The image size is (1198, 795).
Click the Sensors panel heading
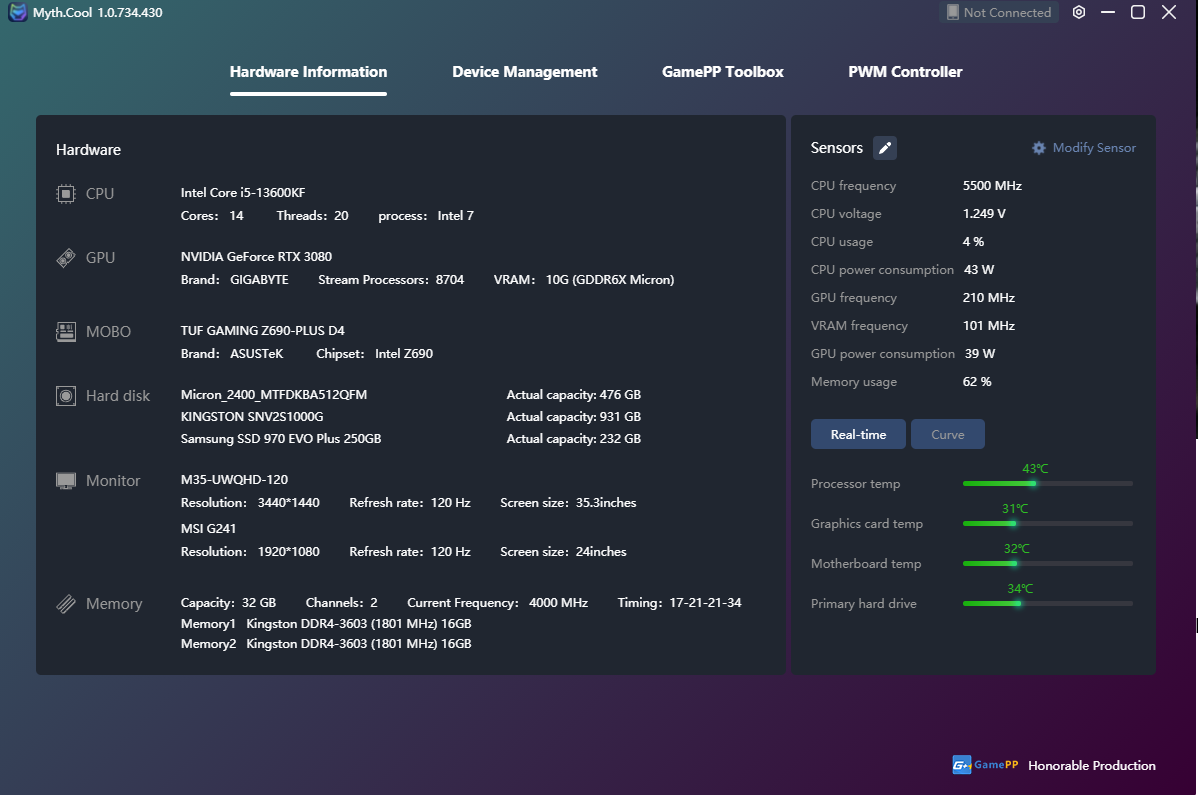(837, 148)
